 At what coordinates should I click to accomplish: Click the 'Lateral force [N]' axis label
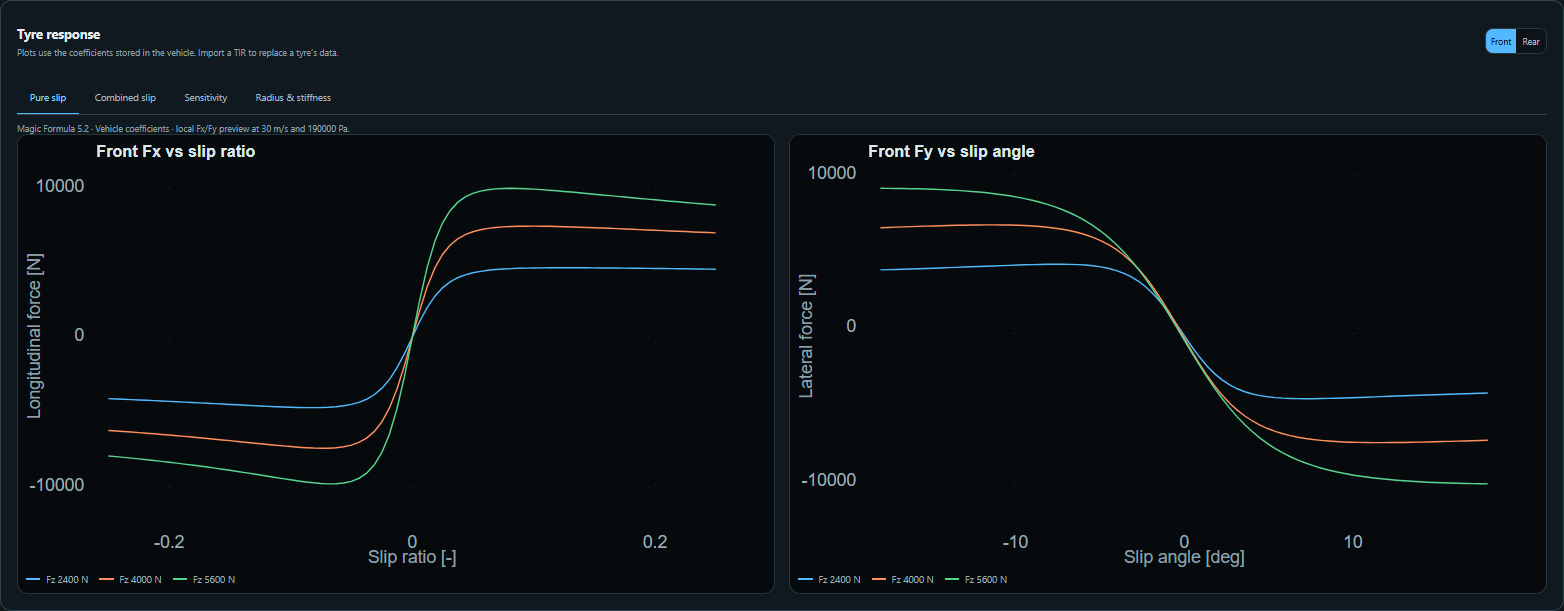point(807,335)
